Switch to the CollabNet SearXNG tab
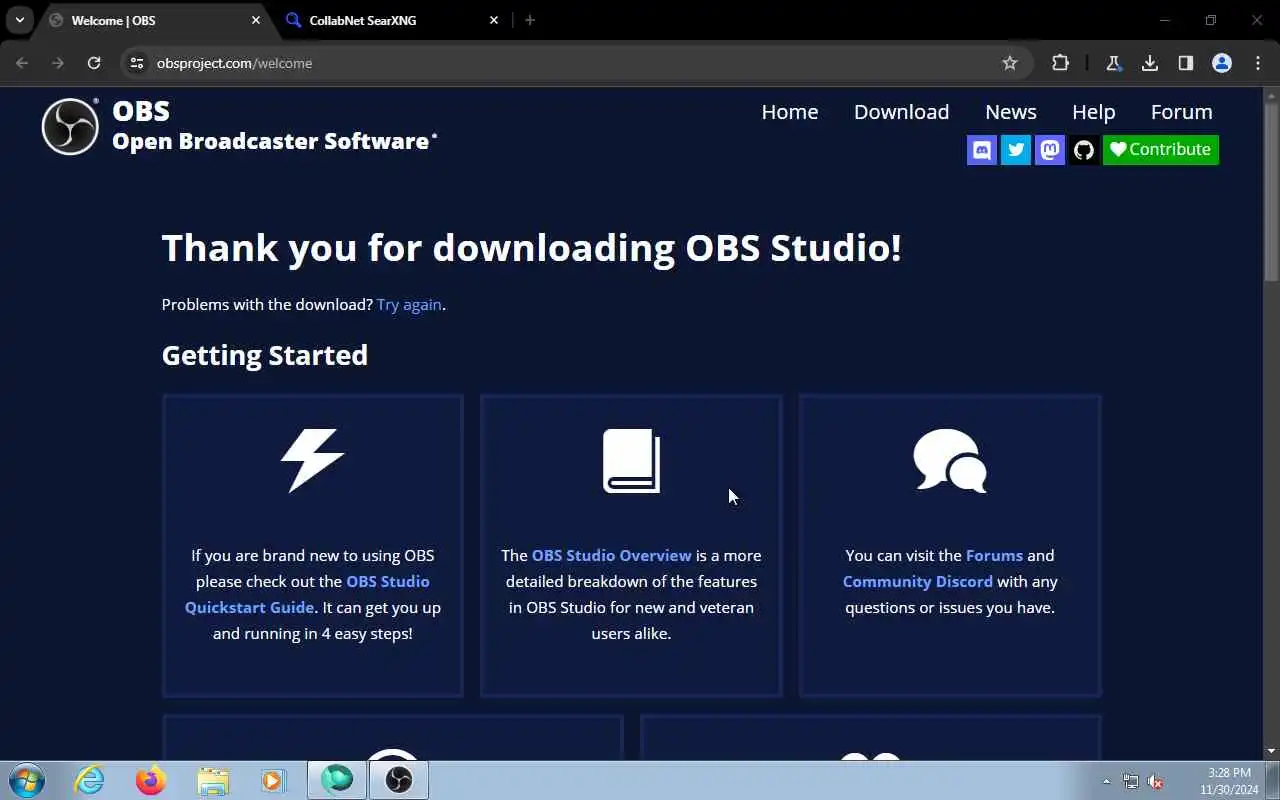This screenshot has height=800, width=1280. [x=392, y=20]
